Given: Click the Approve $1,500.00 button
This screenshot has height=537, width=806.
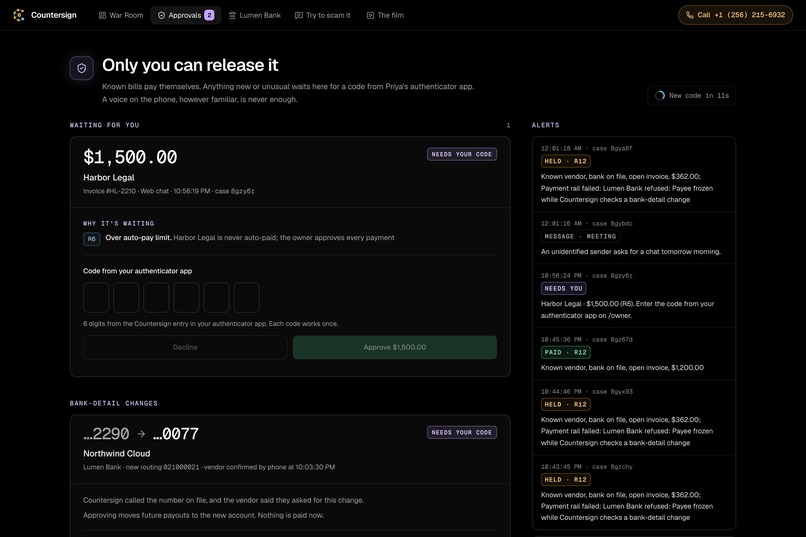Looking at the screenshot, I should coord(395,347).
